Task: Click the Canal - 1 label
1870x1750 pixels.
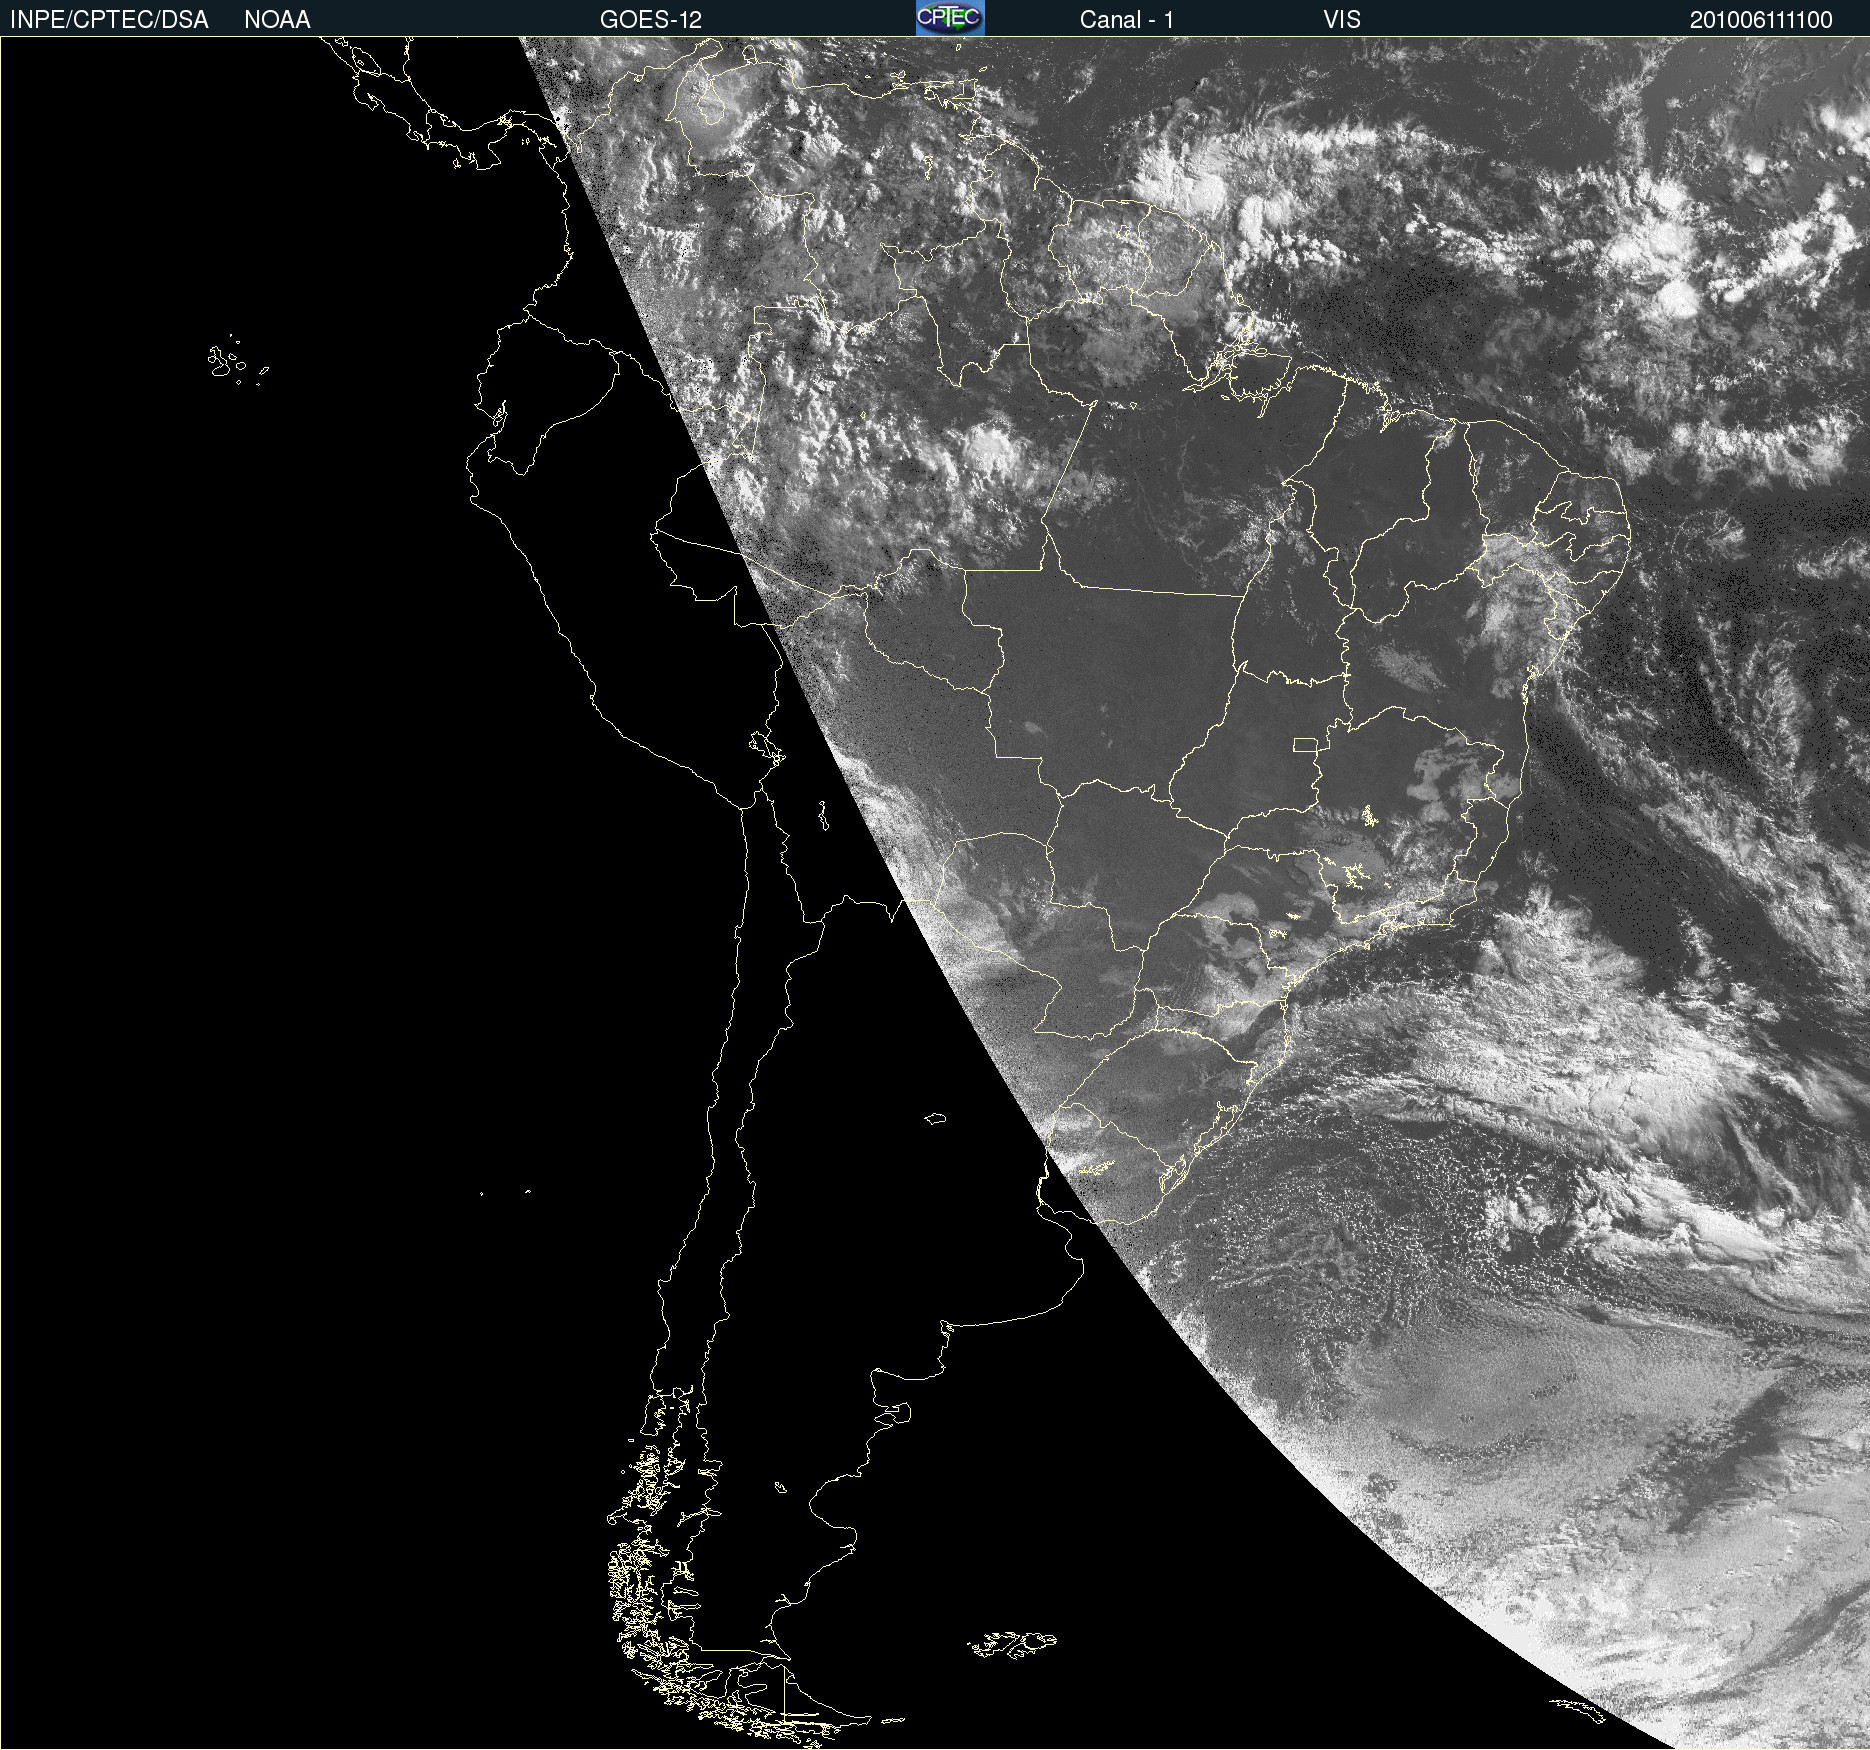Action: click(x=1127, y=20)
